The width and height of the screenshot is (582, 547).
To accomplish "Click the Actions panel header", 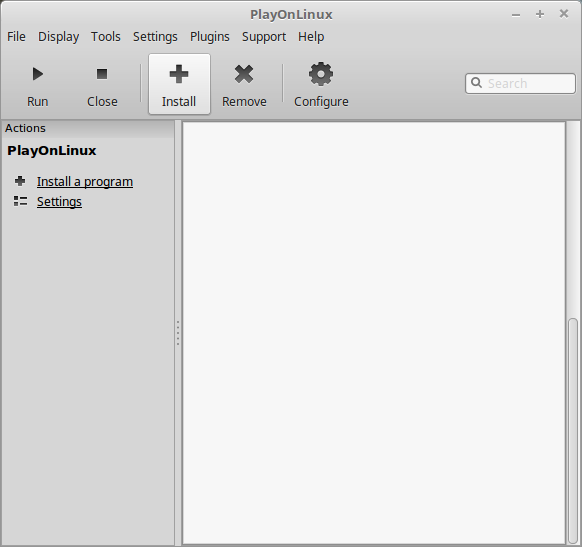I will (x=88, y=128).
